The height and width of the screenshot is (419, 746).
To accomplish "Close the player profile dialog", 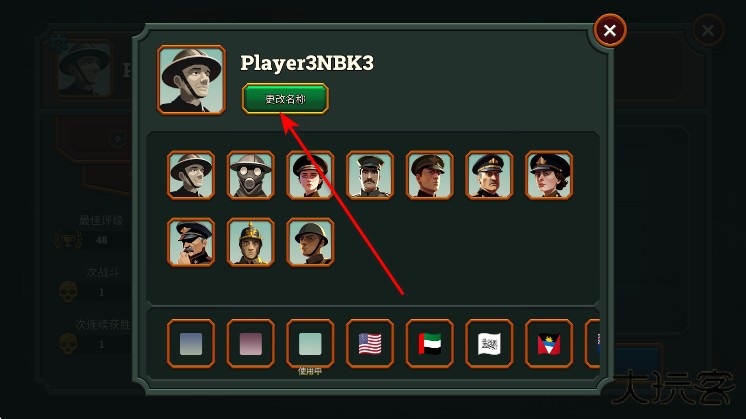I will coord(610,30).
